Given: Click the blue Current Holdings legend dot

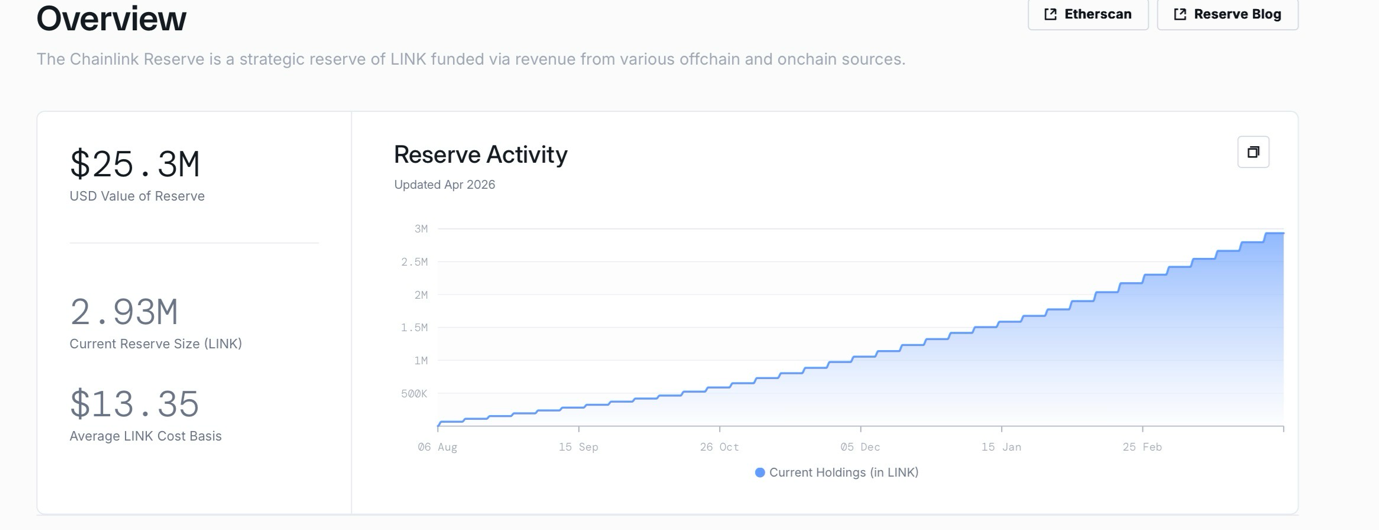Looking at the screenshot, I should pyautogui.click(x=760, y=473).
